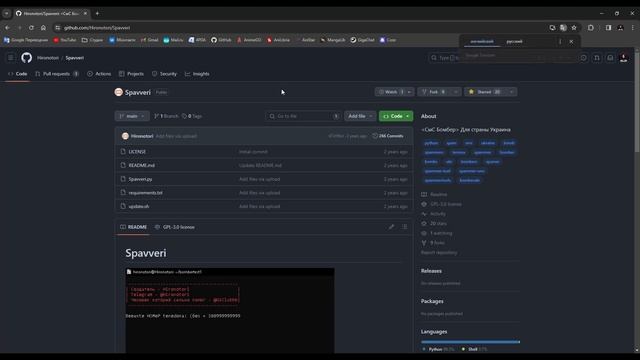
Task: Open the Pull requests tab
Action: (x=57, y=74)
